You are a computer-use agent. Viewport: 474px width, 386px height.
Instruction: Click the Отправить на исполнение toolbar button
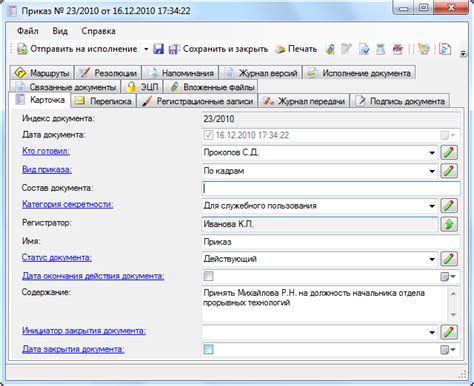(x=77, y=49)
